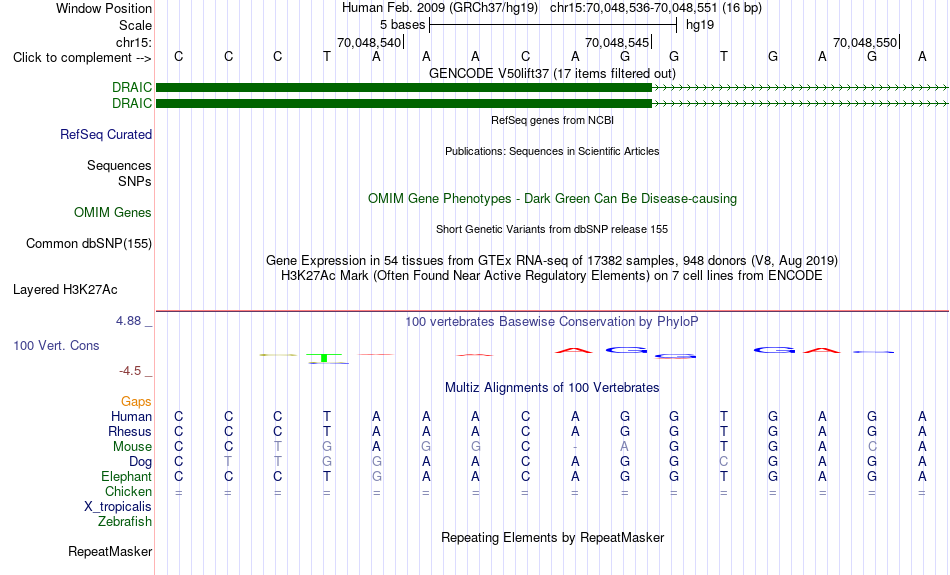
Task: Click the 70,048,545 ruler position marker
Action: click(618, 42)
